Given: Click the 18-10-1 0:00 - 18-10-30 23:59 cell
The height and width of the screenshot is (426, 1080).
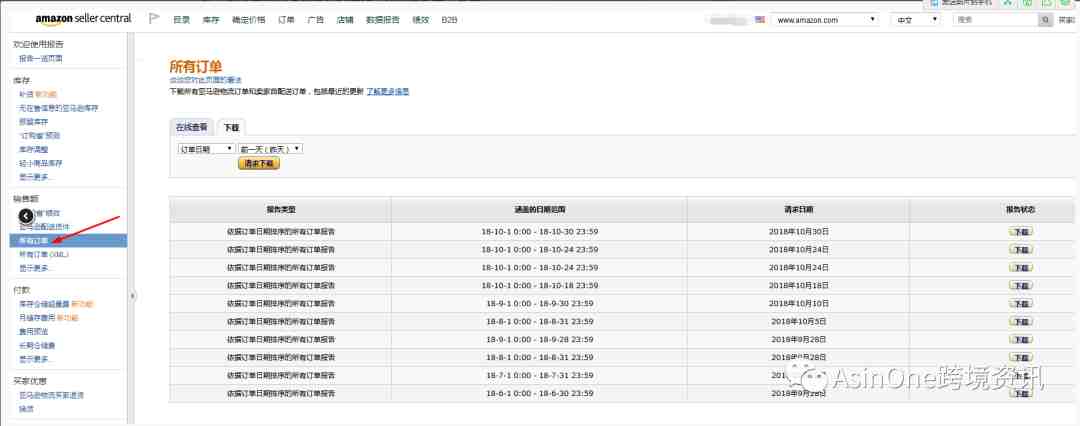Looking at the screenshot, I should tap(539, 232).
